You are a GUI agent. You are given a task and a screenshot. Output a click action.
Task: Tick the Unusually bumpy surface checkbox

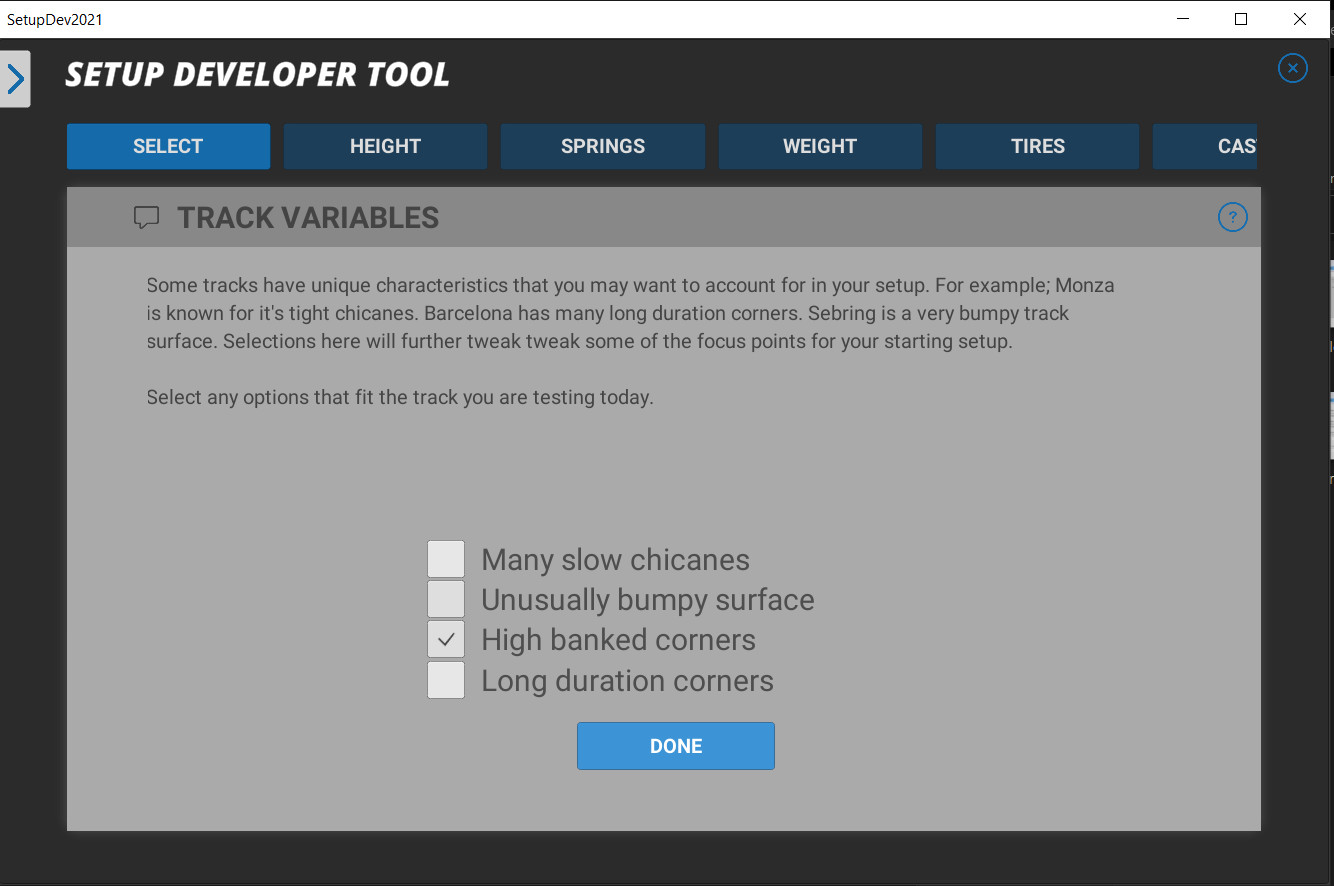click(446, 599)
